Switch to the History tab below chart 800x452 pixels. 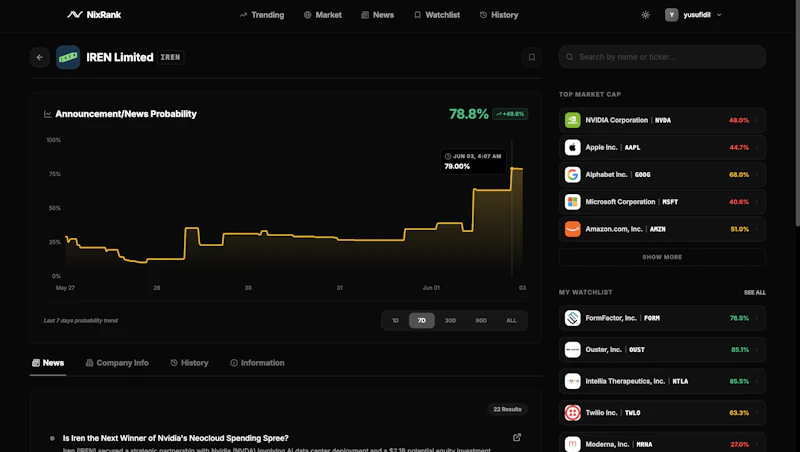189,363
